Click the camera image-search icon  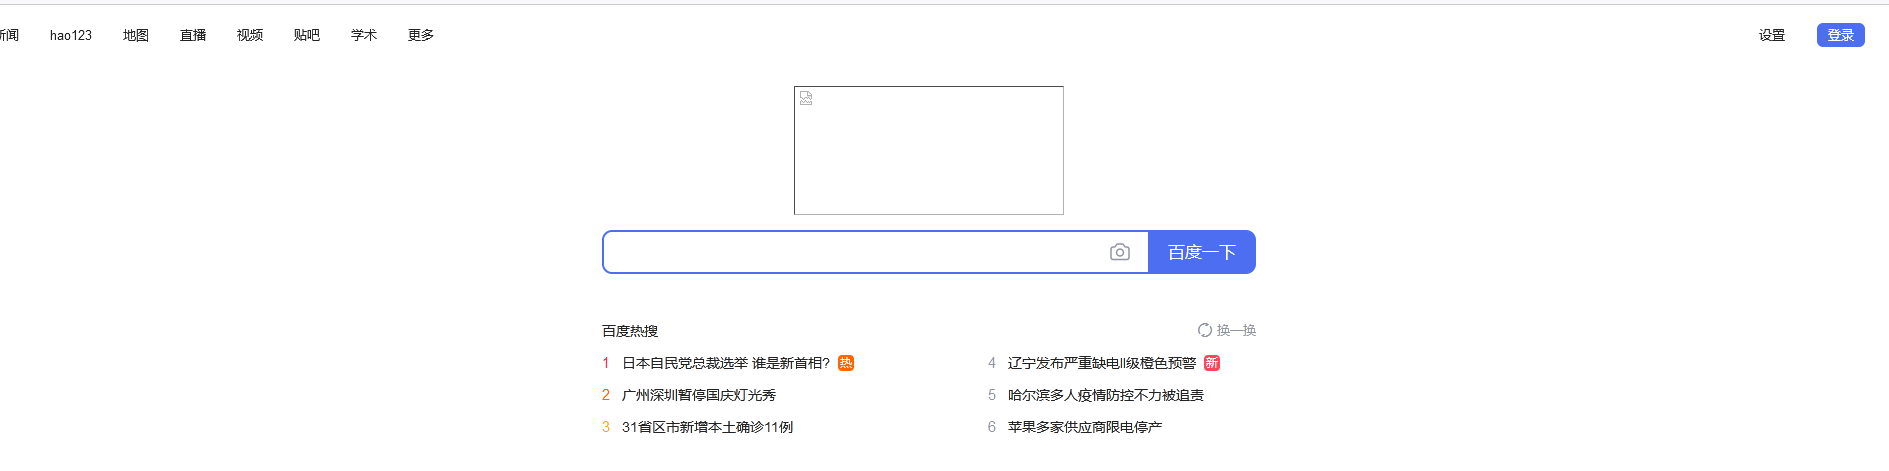[x=1120, y=252]
